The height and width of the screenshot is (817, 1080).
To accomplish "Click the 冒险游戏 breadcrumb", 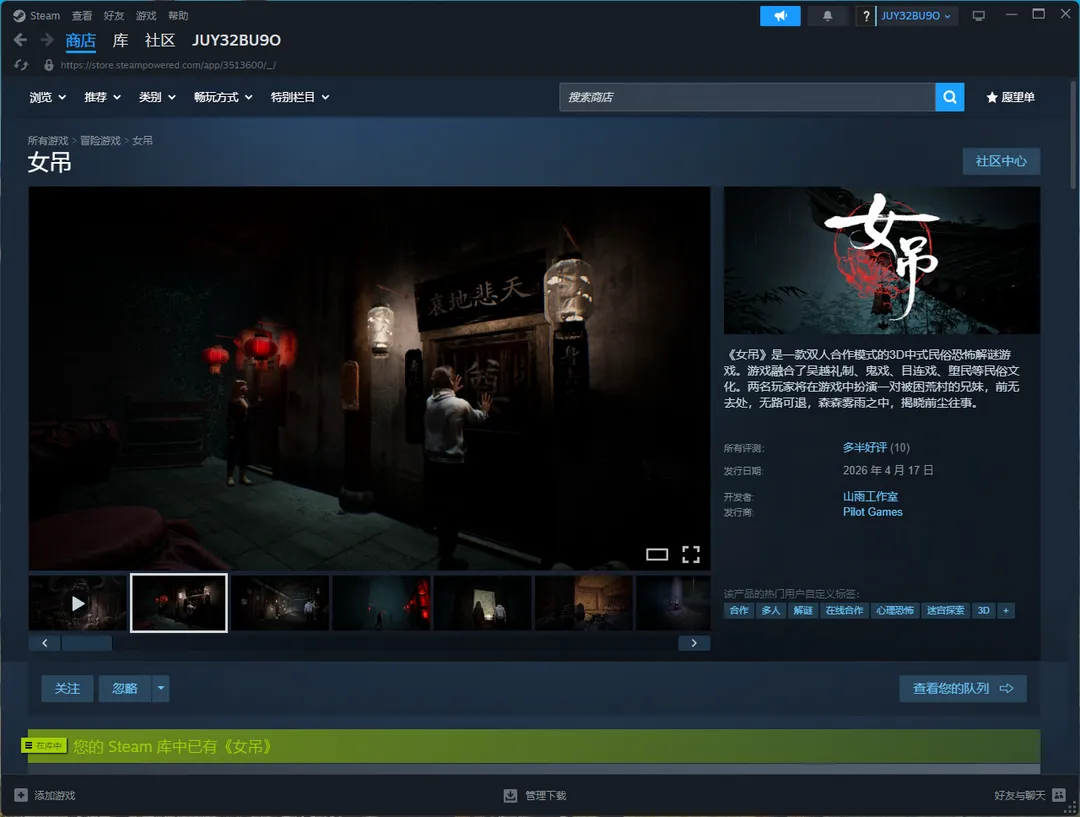I will click(101, 141).
